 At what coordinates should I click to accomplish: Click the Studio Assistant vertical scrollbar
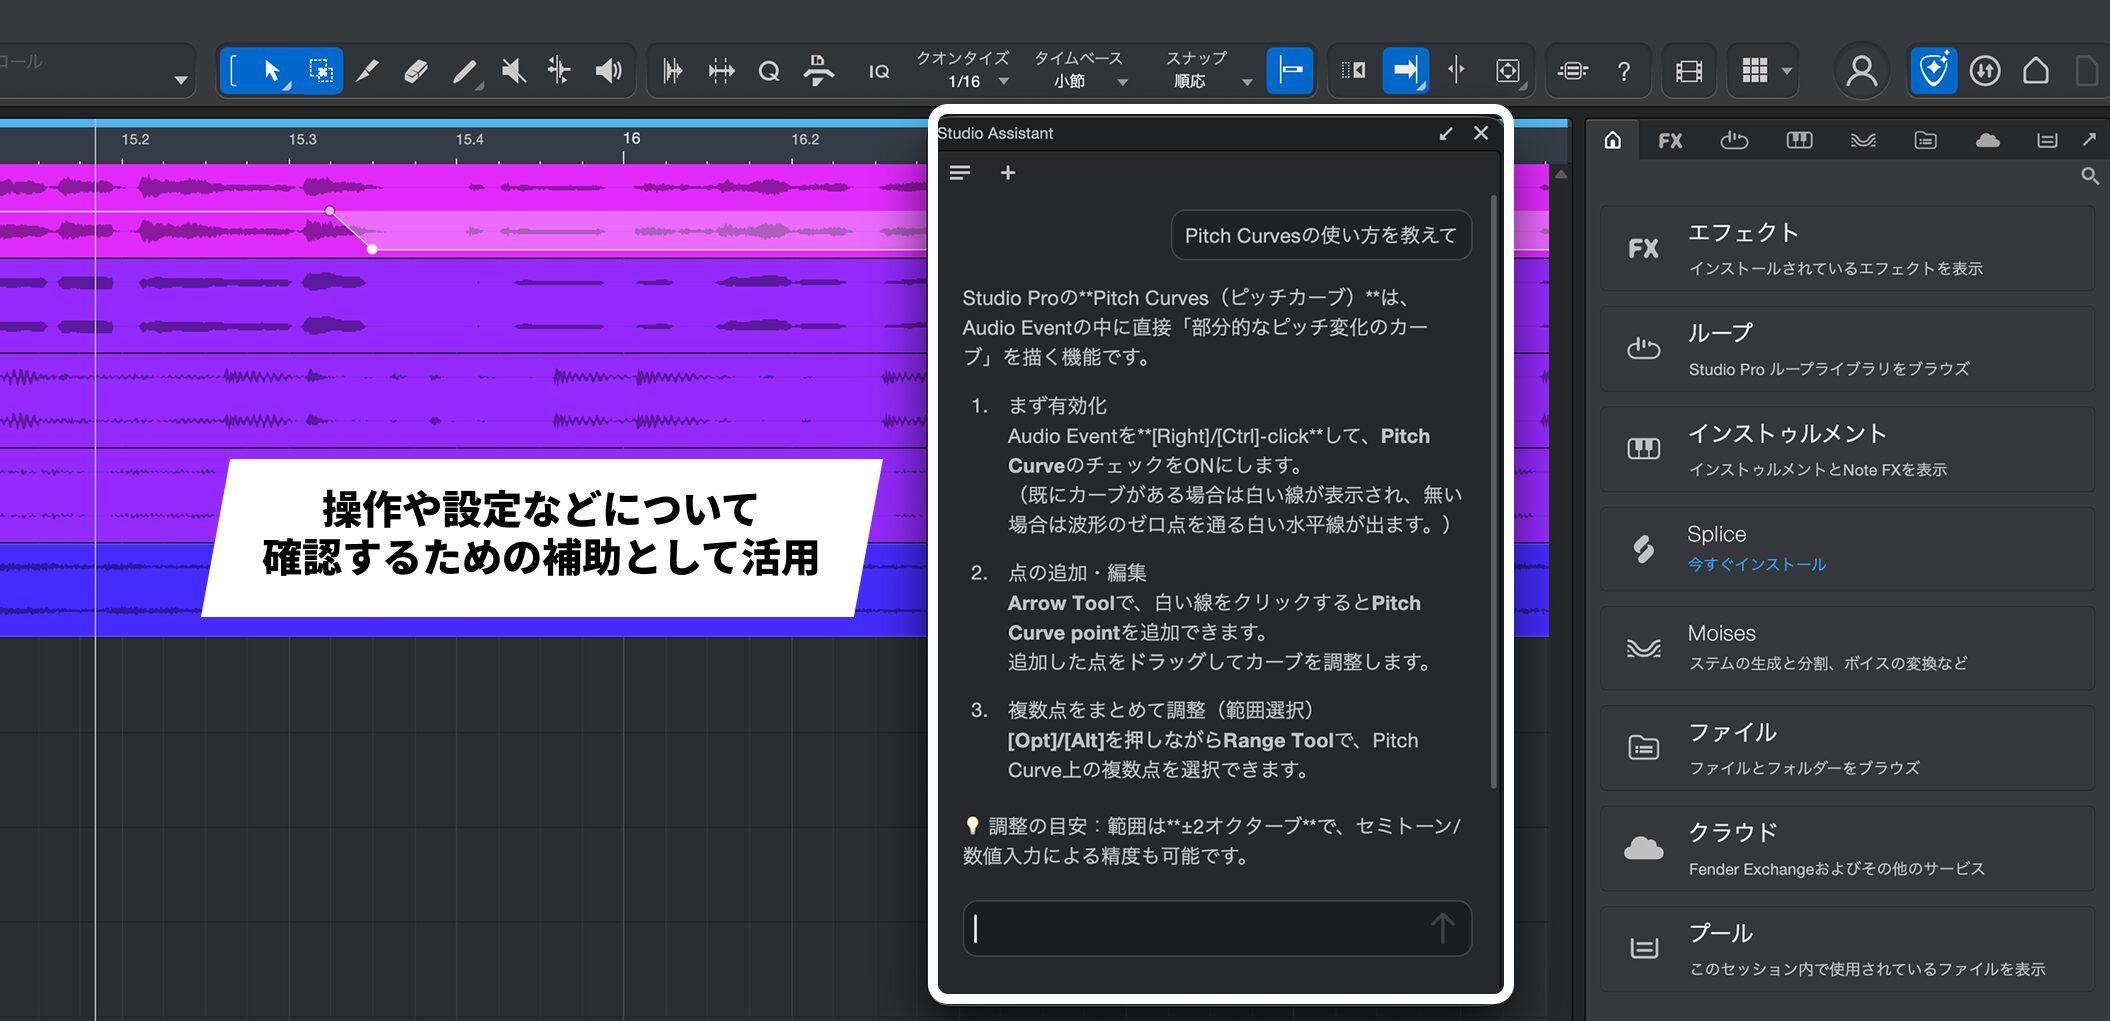[1493, 490]
